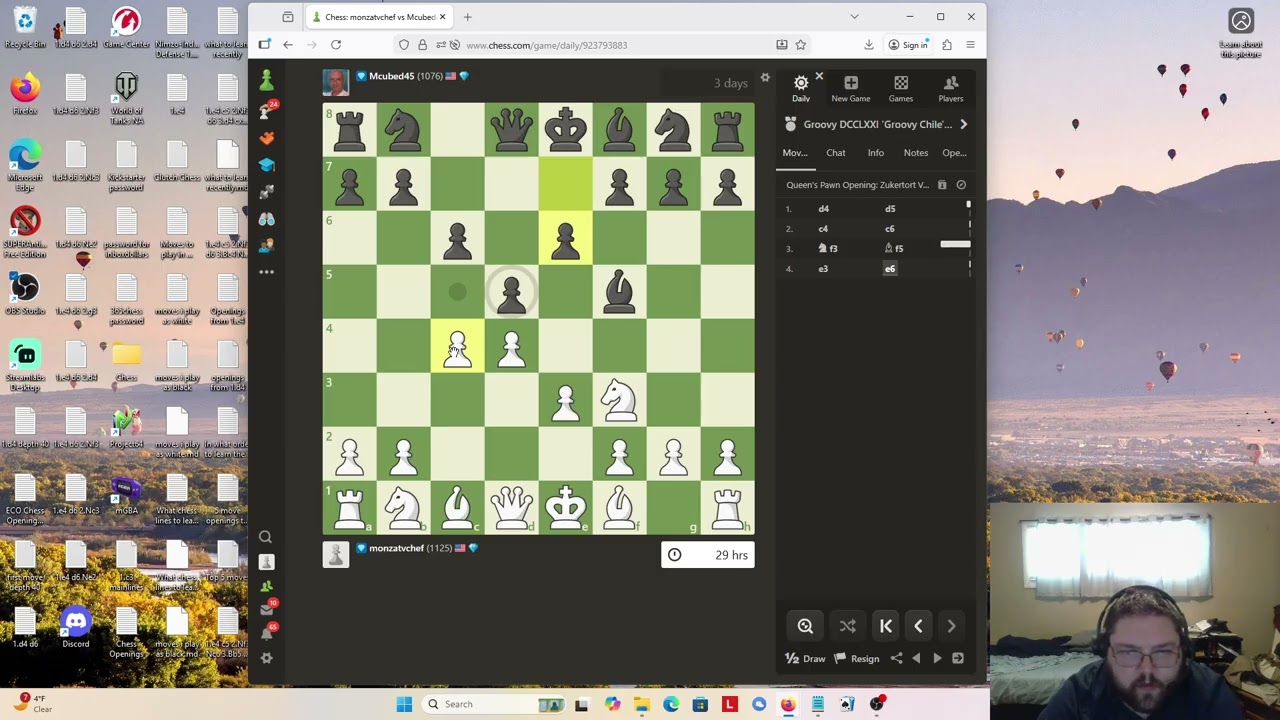Click browser address bar URL
The width and height of the screenshot is (1280, 720).
click(x=546, y=45)
